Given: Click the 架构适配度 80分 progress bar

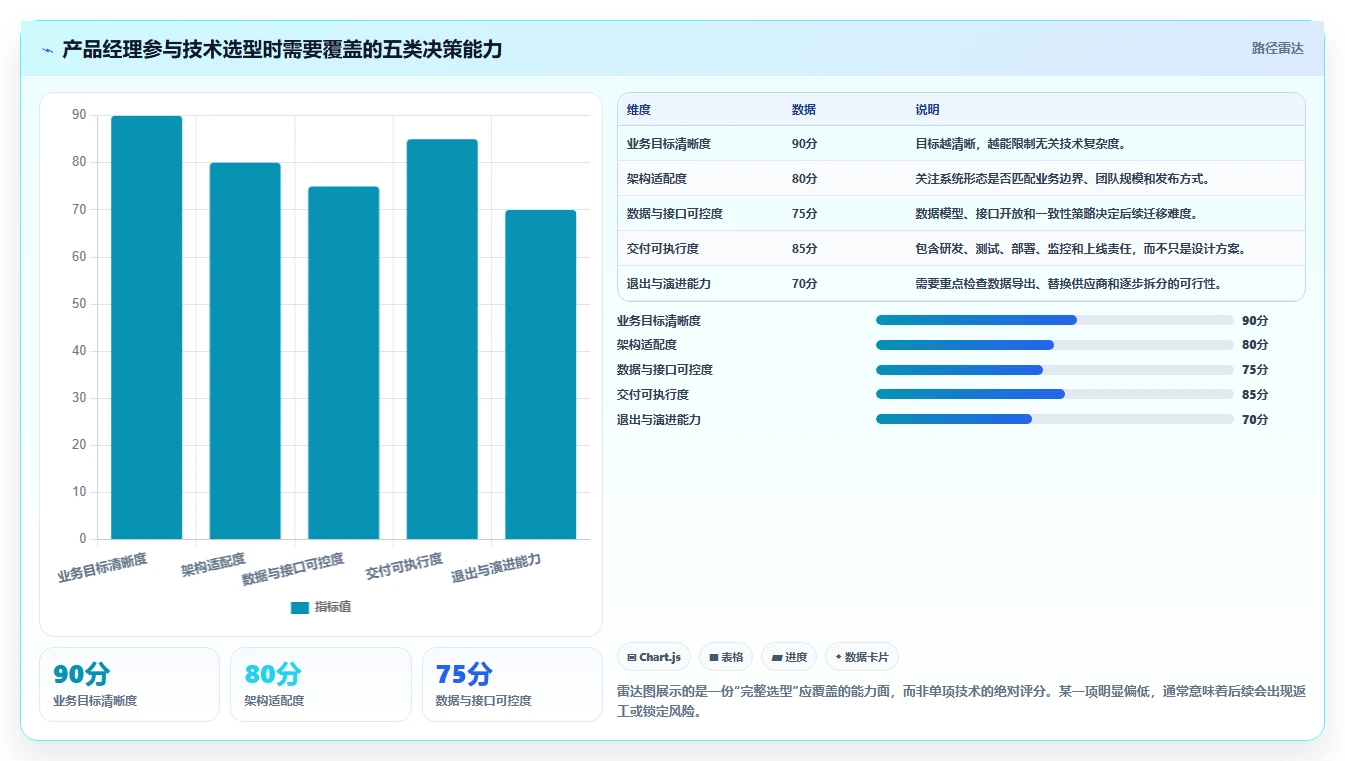Looking at the screenshot, I should click(1054, 345).
